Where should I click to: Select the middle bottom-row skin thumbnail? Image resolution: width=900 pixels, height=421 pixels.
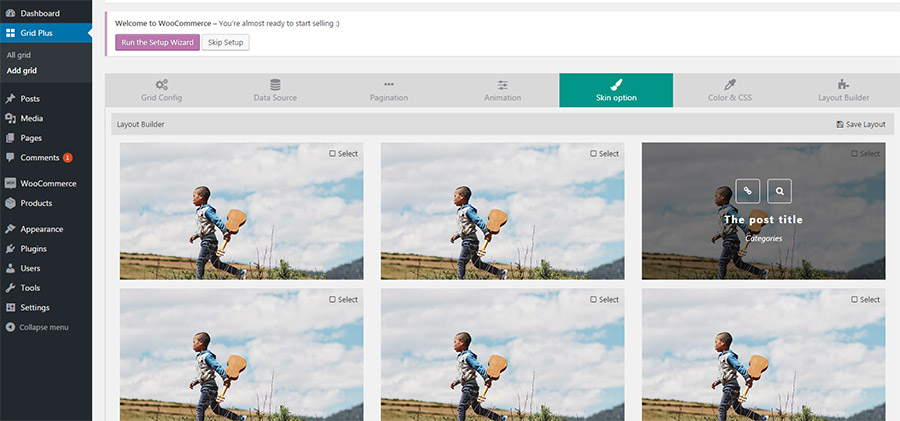coord(503,355)
